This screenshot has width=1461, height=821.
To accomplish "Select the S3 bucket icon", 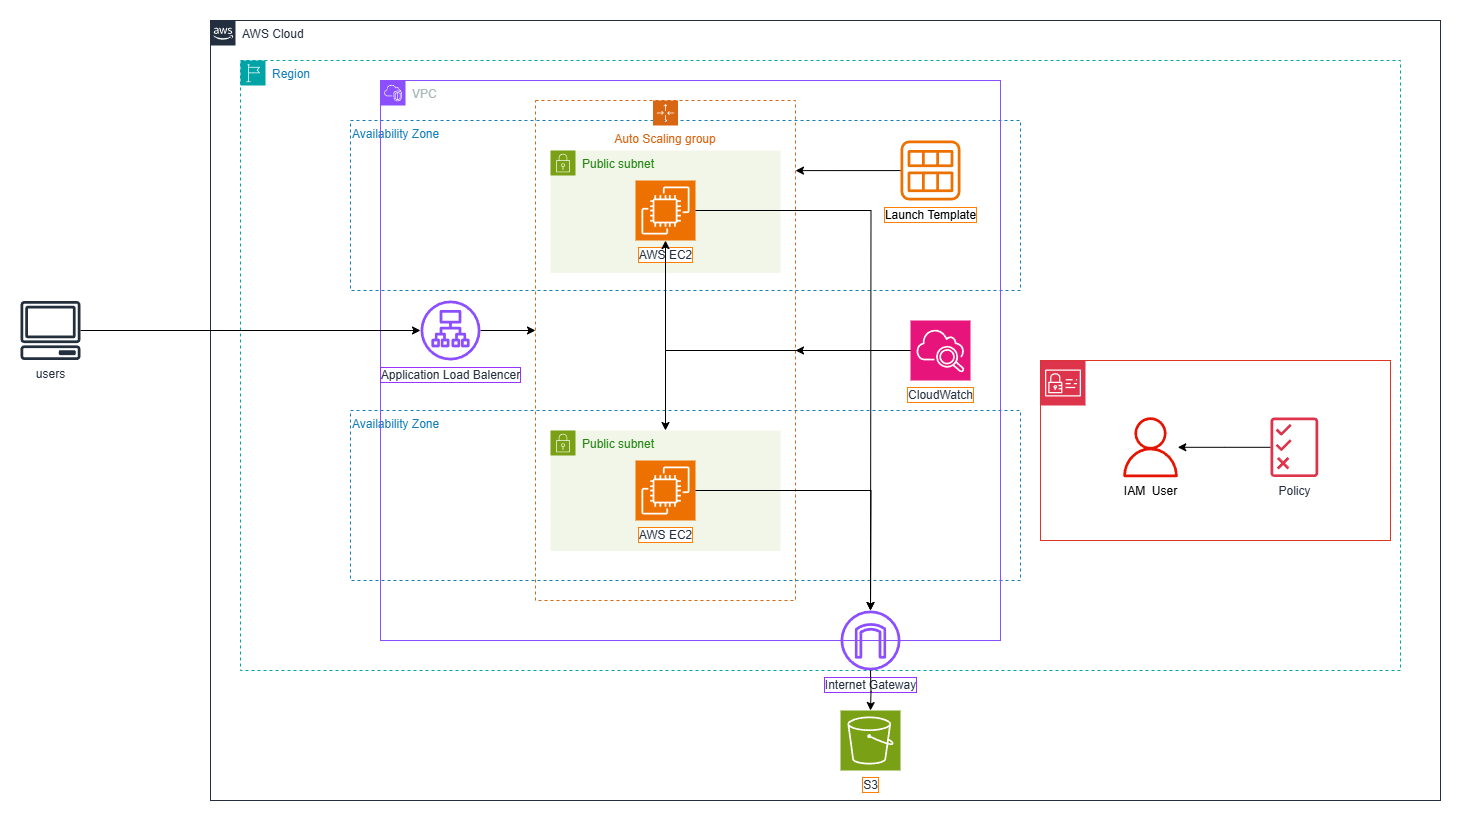I will [870, 741].
